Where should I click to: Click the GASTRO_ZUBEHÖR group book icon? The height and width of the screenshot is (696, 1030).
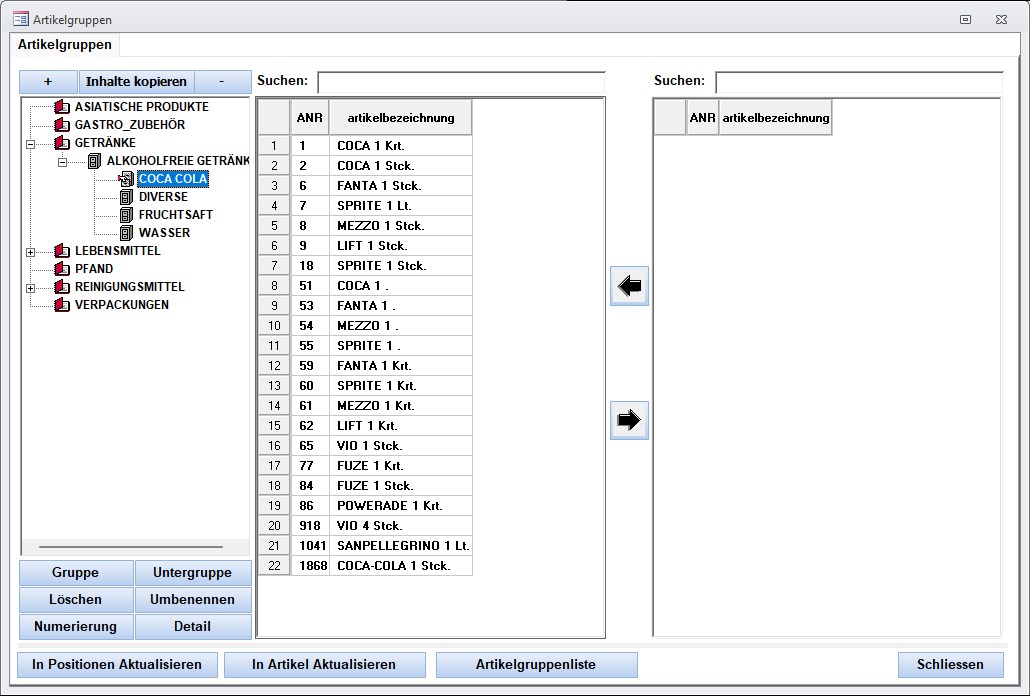point(62,125)
